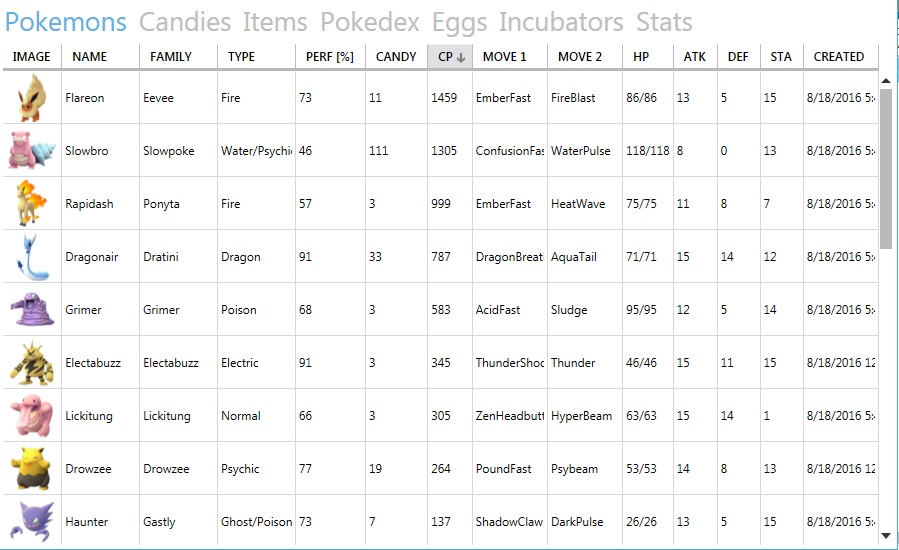
Task: Click the scrollbar down arrow
Action: click(x=886, y=536)
